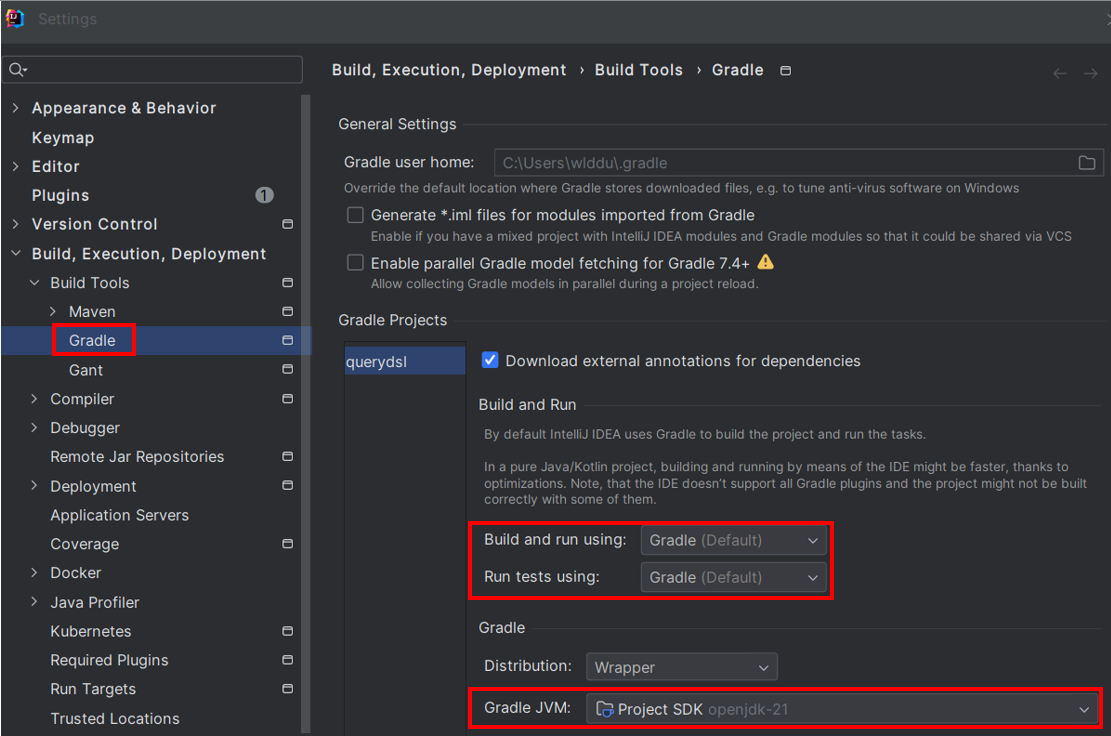
Task: Click project-level icon on Run Targets row
Action: tap(288, 689)
